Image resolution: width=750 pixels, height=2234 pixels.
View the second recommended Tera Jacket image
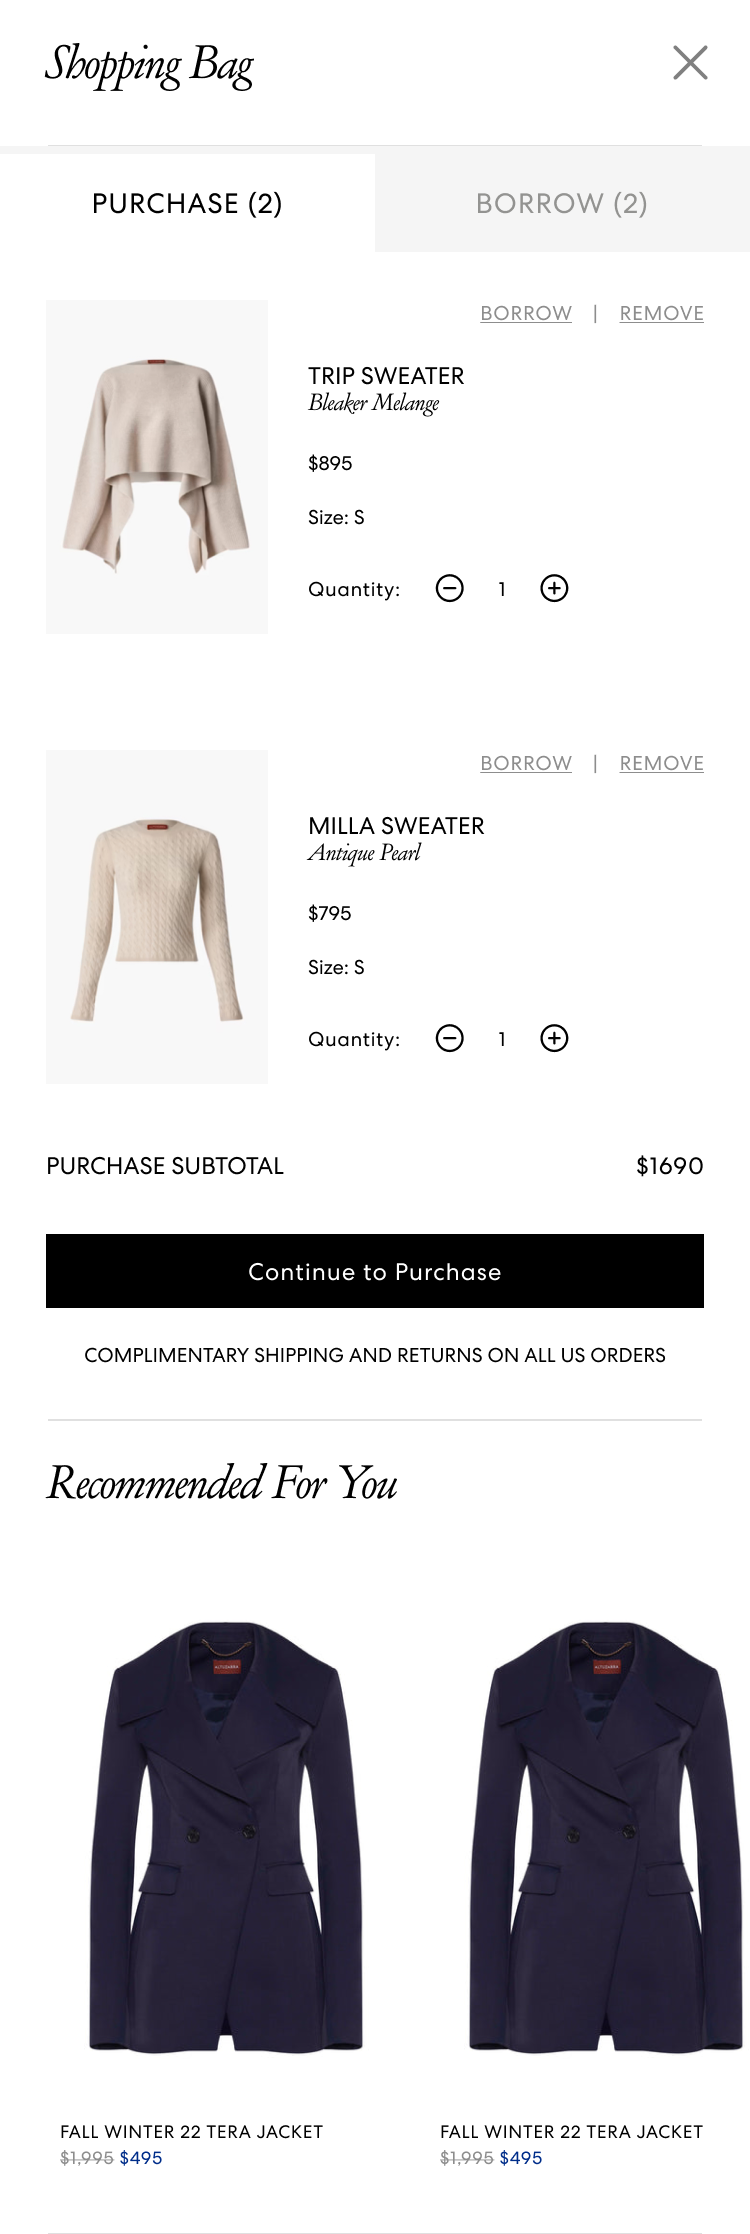(604, 1837)
